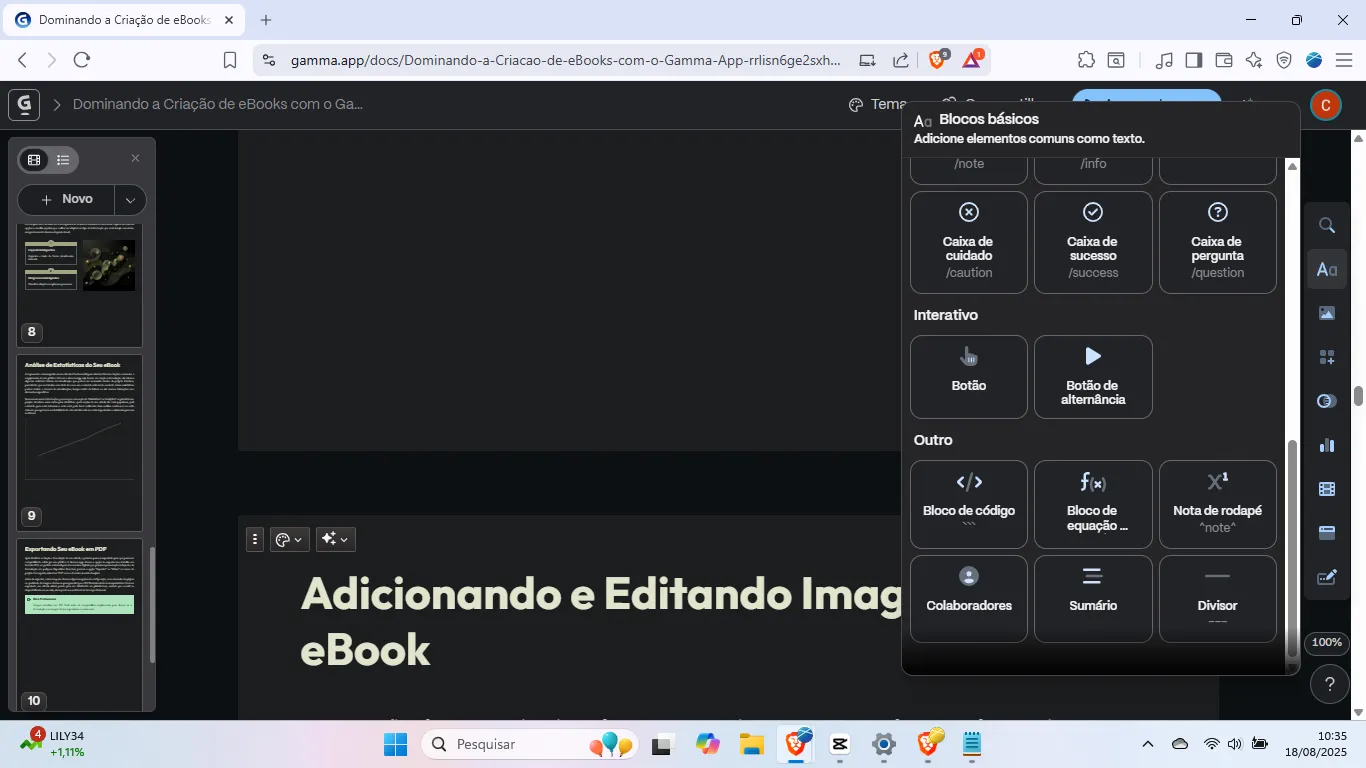1366x768 pixels.
Task: Switch to filmstrip view in sidebar
Action: pyautogui.click(x=34, y=160)
